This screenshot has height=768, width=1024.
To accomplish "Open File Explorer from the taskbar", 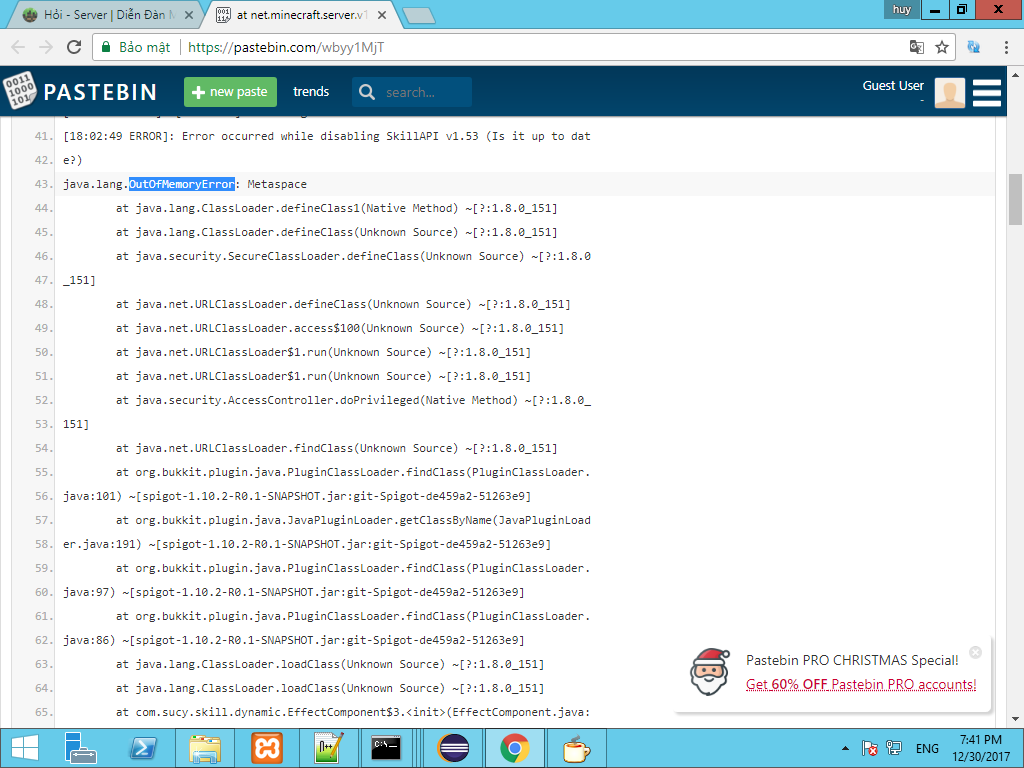I will [204, 748].
